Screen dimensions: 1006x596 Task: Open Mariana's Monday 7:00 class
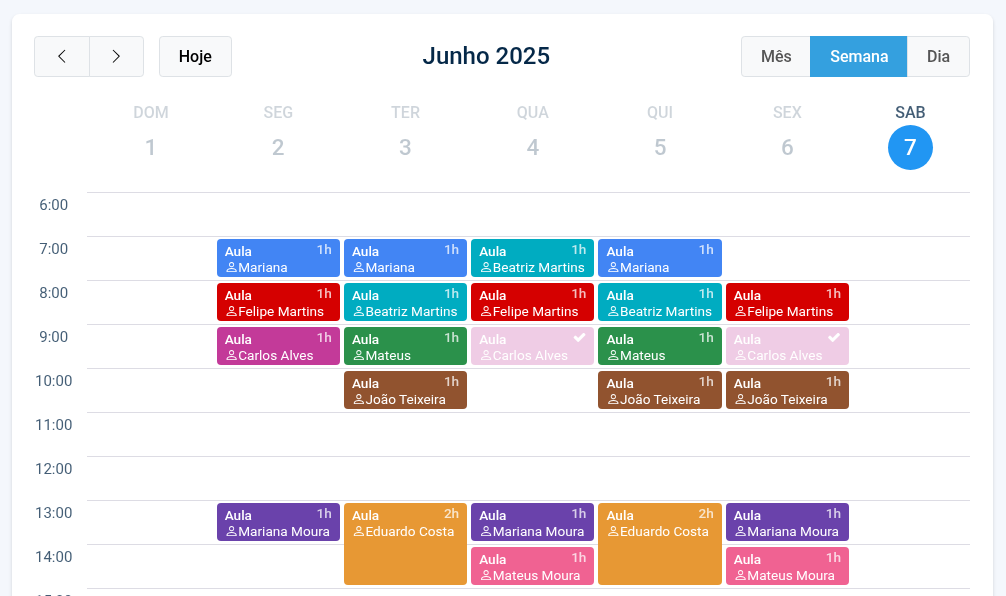[x=278, y=258]
